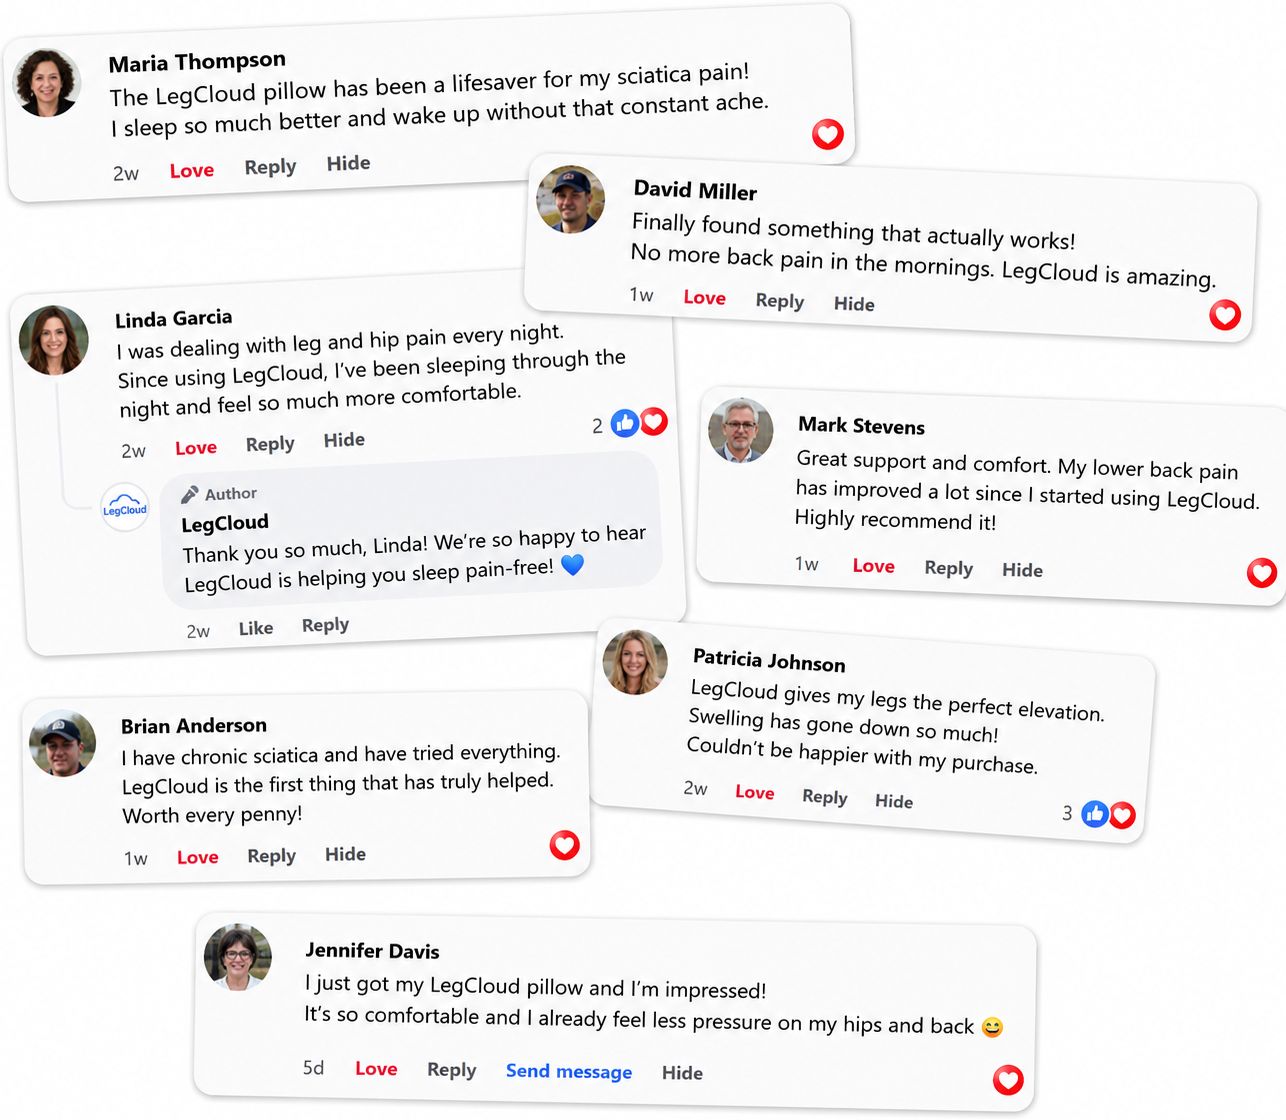
Task: Open Patricia Johnson's name link
Action: [769, 660]
